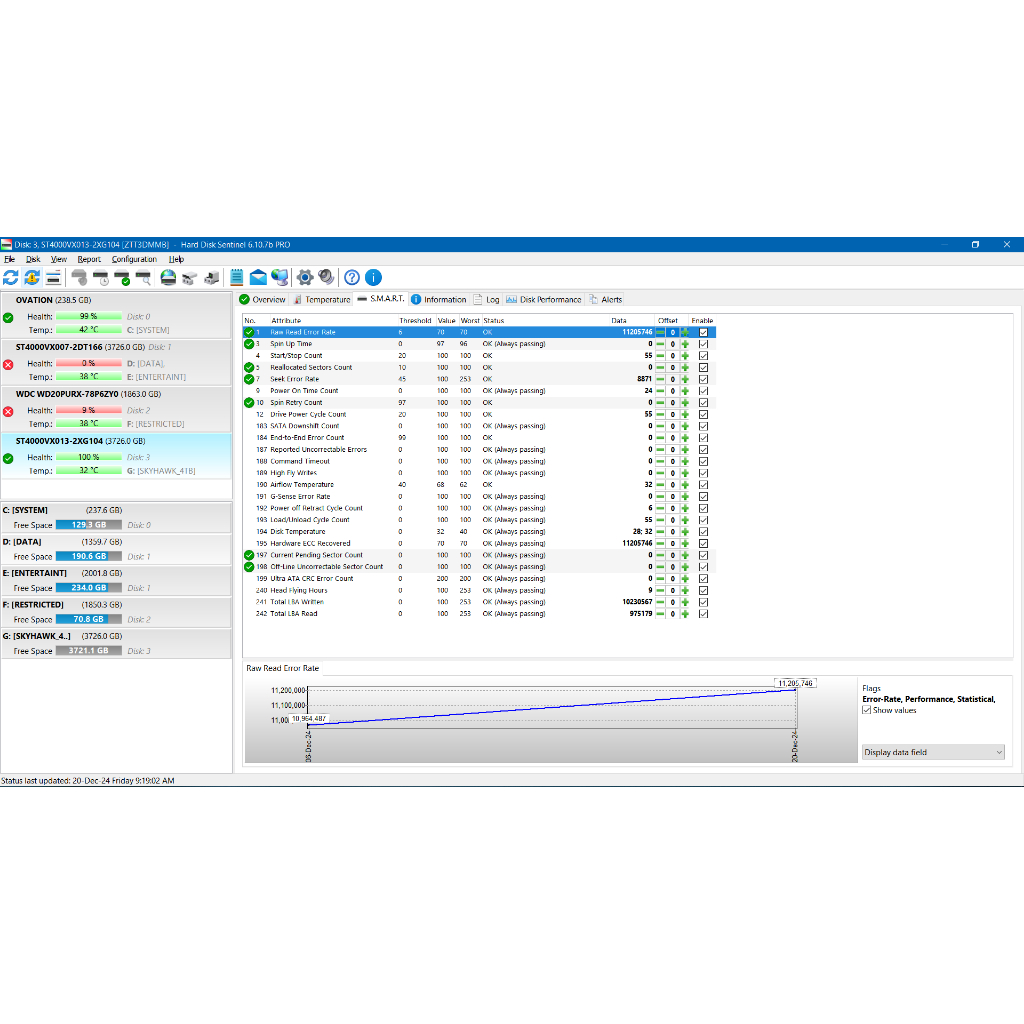Image resolution: width=1024 pixels, height=1024 pixels.
Task: Click OVATION 99 % health bar
Action: pyautogui.click(x=89, y=317)
